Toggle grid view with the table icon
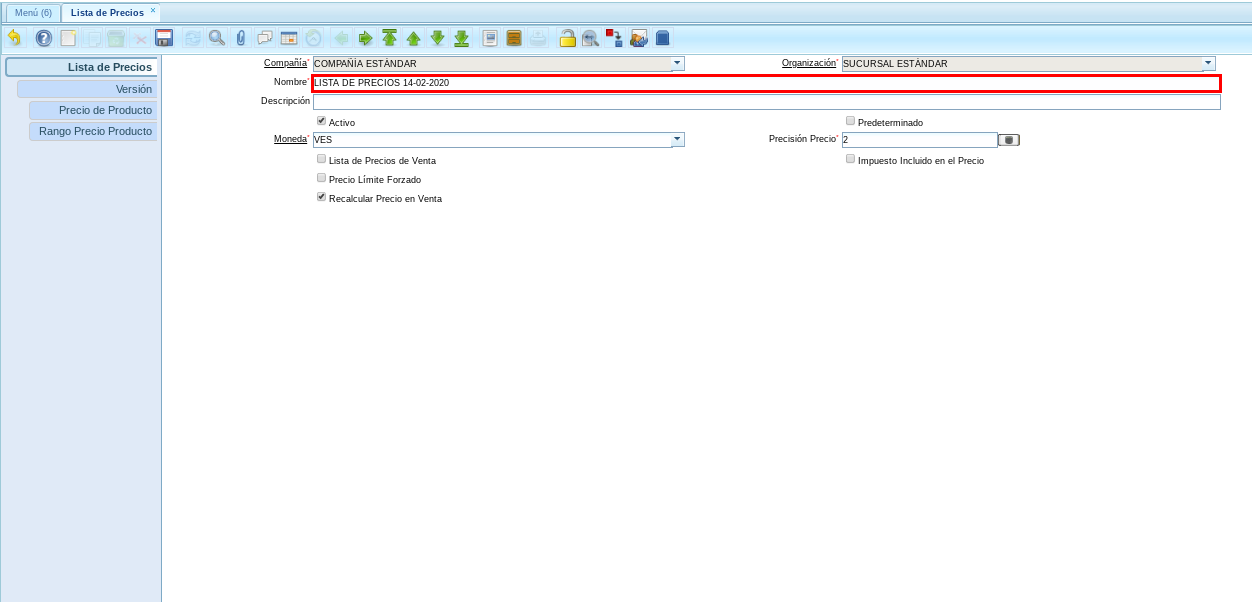Viewport: 1252px width, 602px height. coord(289,38)
